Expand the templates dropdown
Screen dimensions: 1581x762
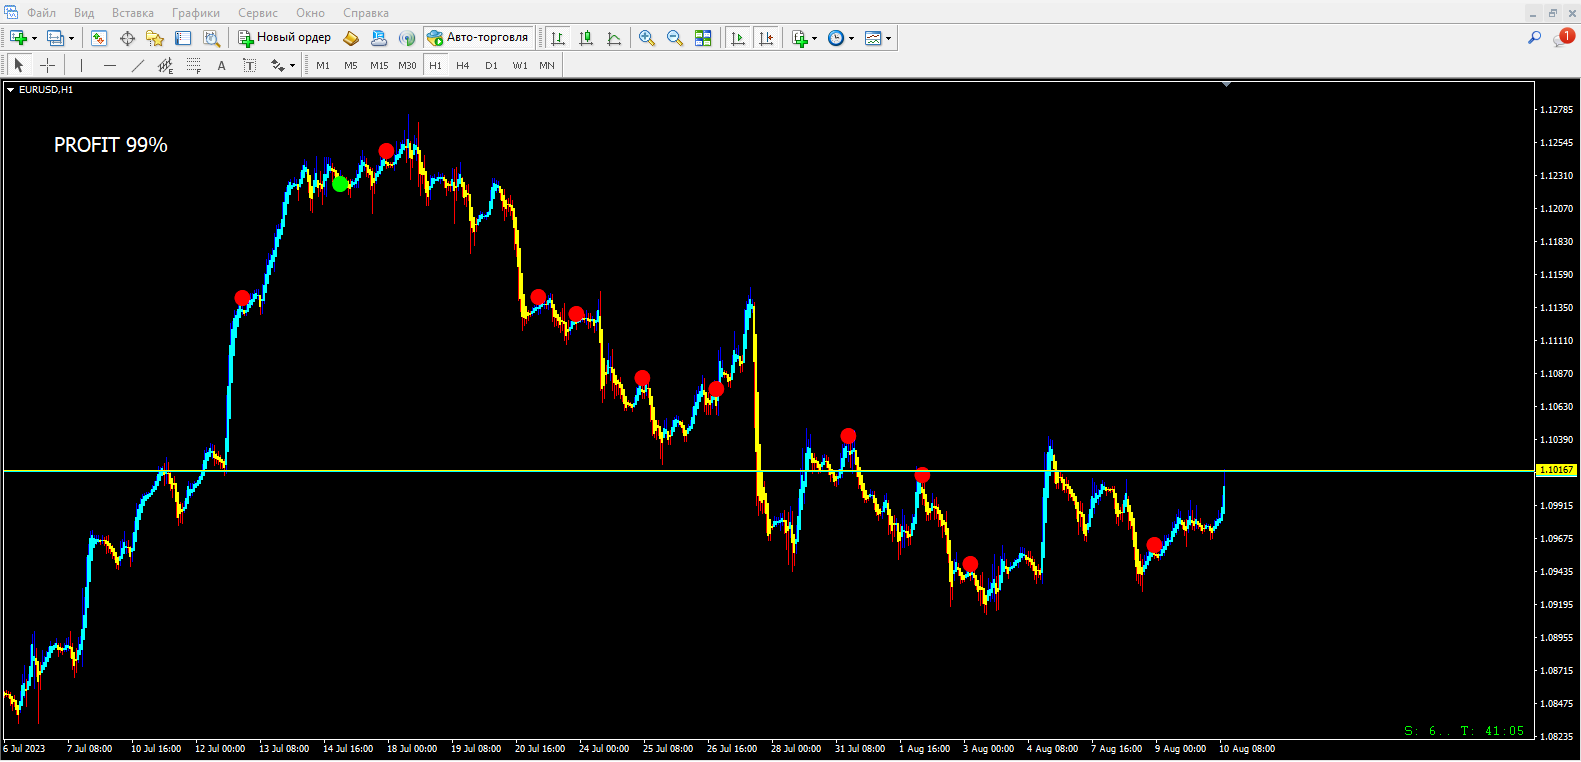(x=888, y=39)
